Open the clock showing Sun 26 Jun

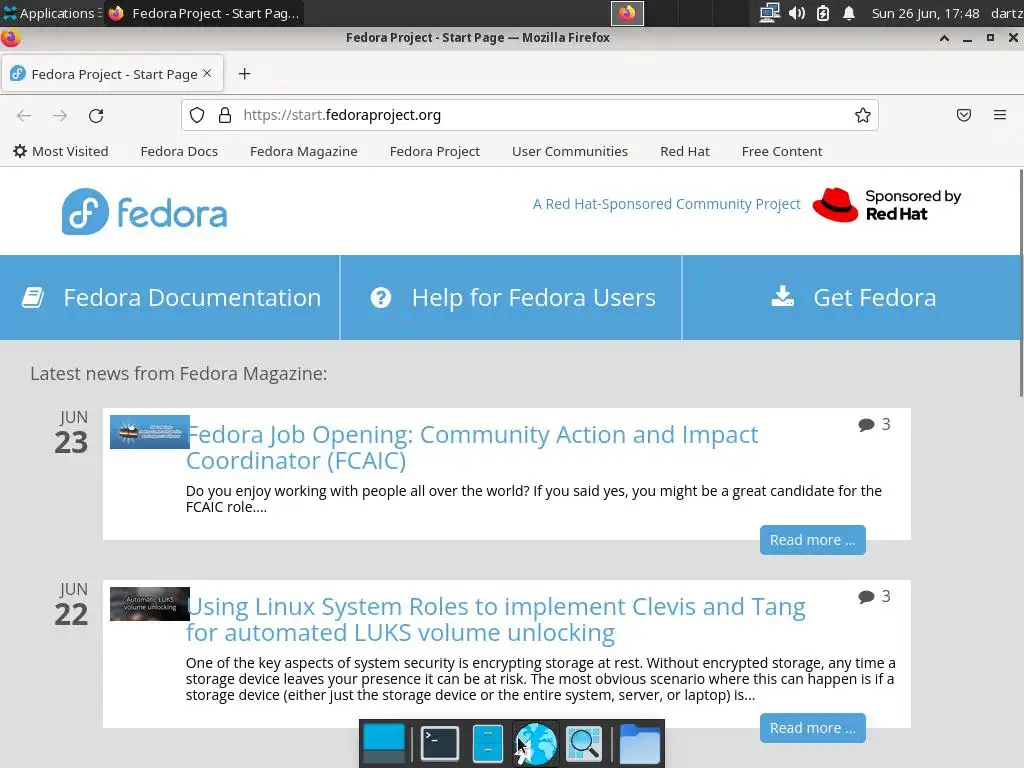click(925, 13)
